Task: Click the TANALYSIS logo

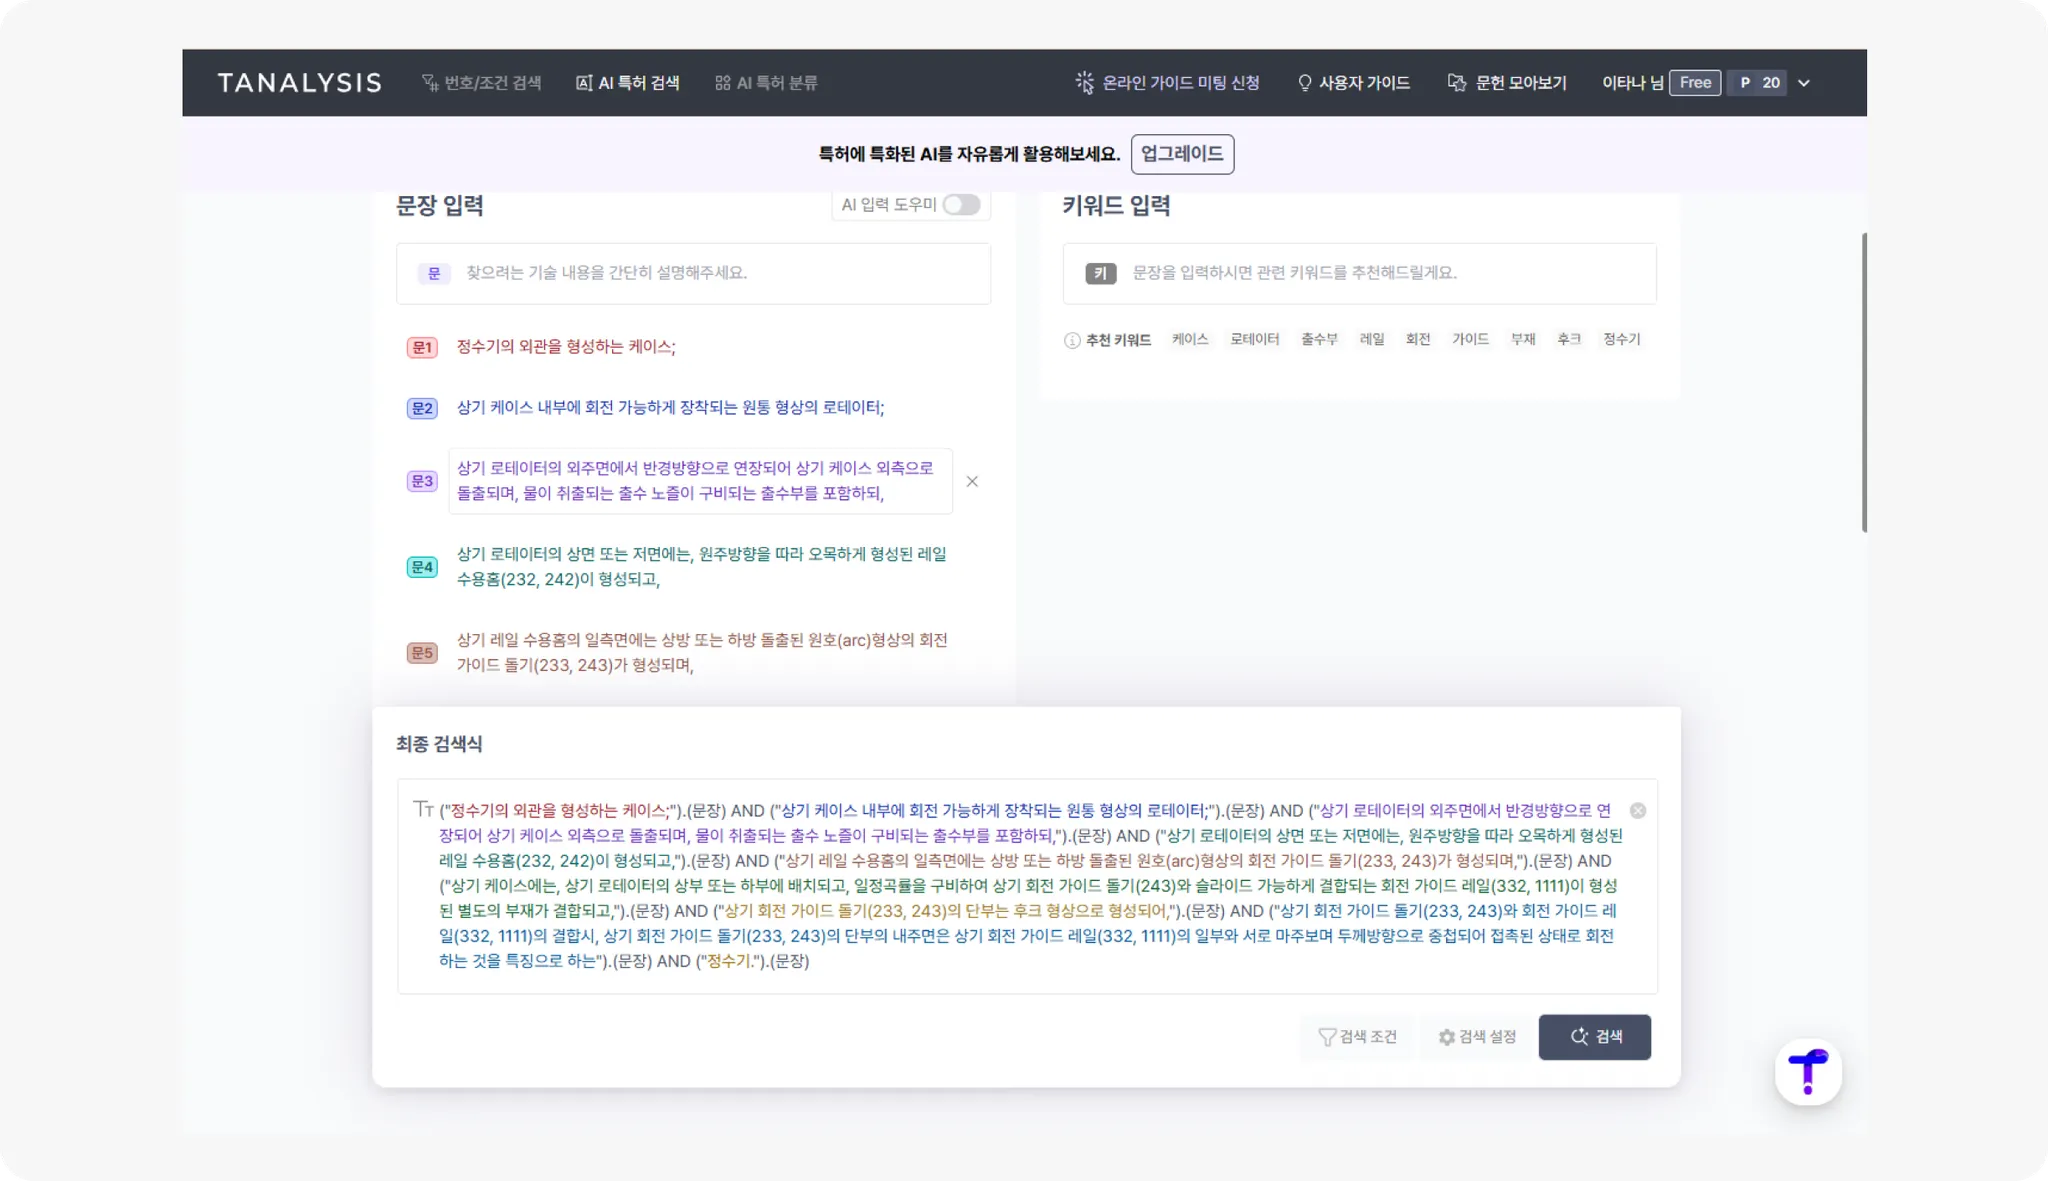Action: coord(299,83)
